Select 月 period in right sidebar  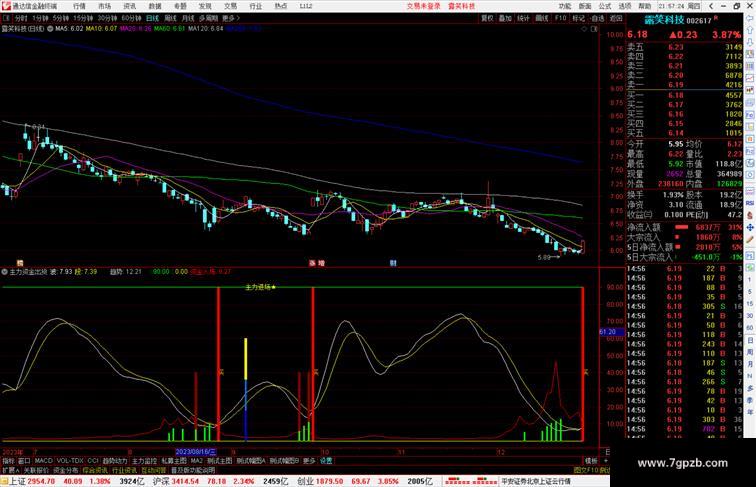750,364
